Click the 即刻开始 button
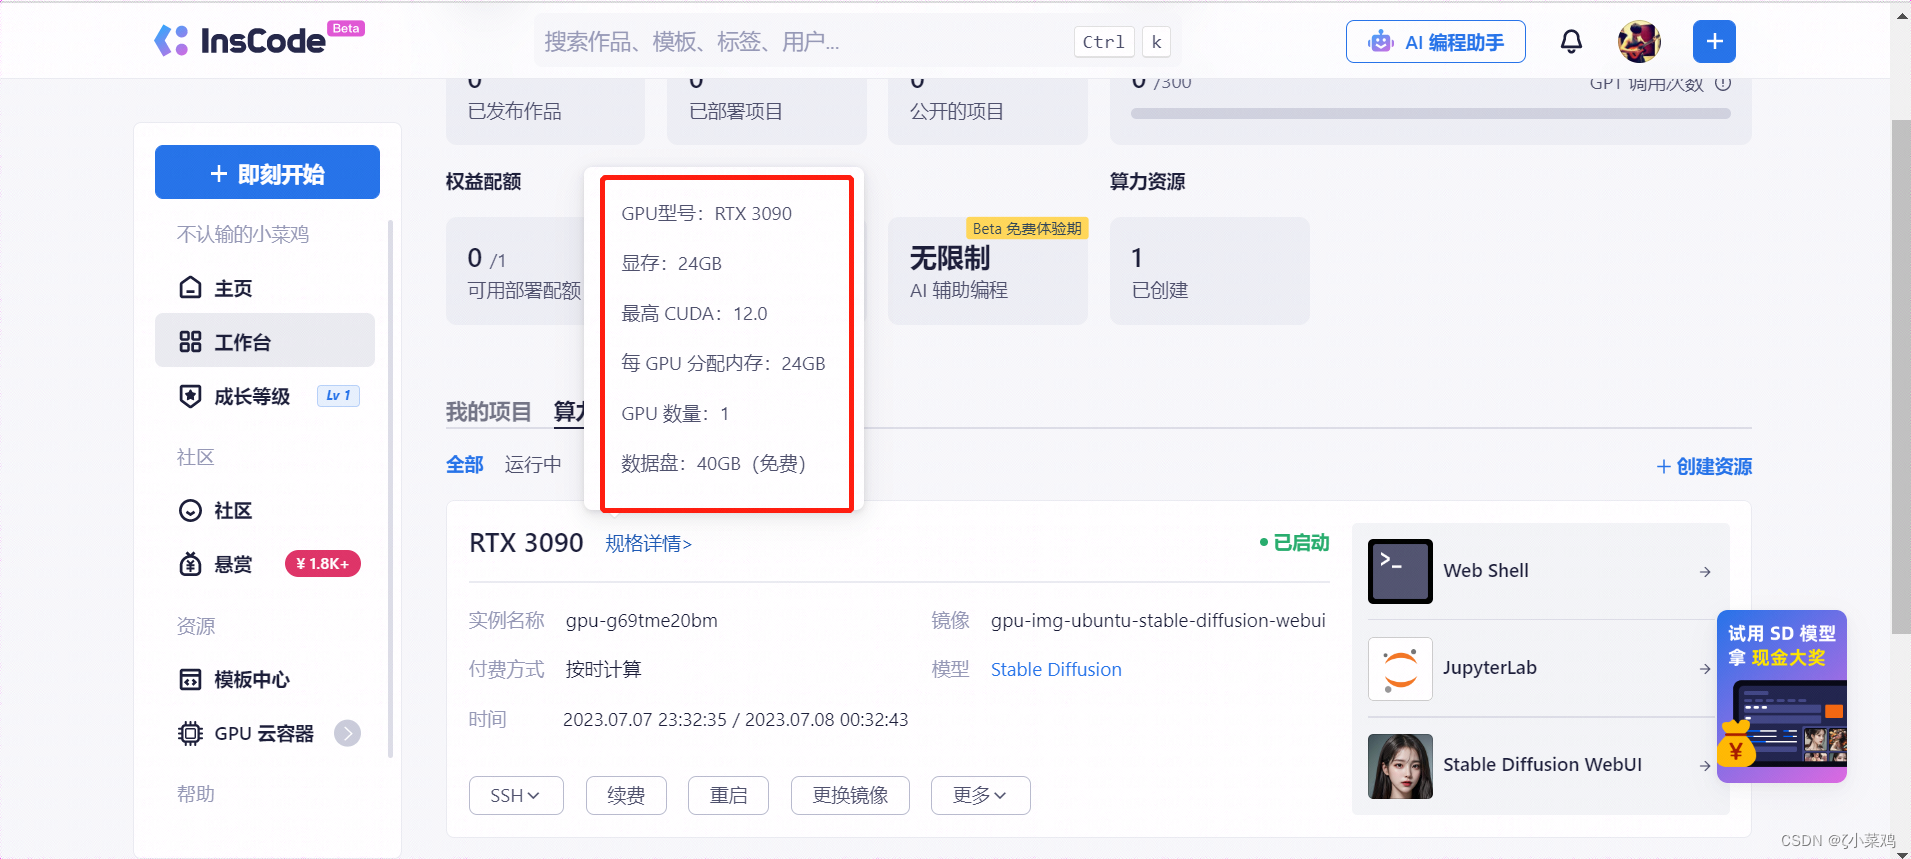 click(267, 172)
